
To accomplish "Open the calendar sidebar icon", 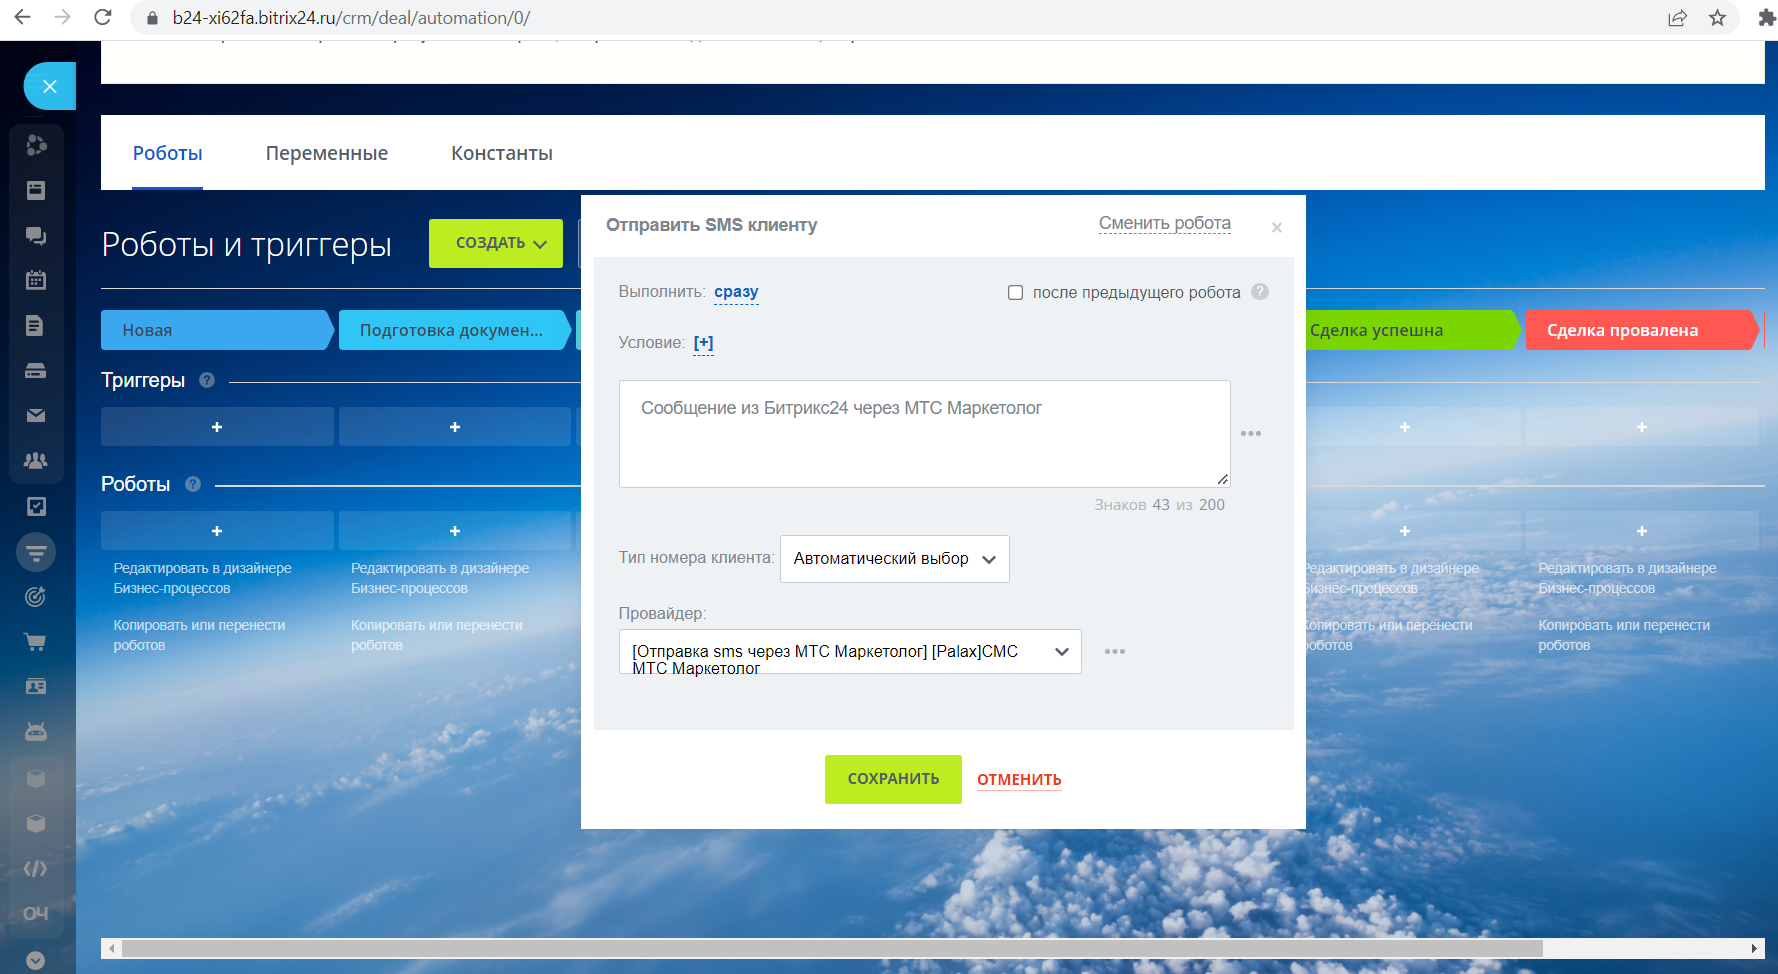I will pyautogui.click(x=36, y=280).
